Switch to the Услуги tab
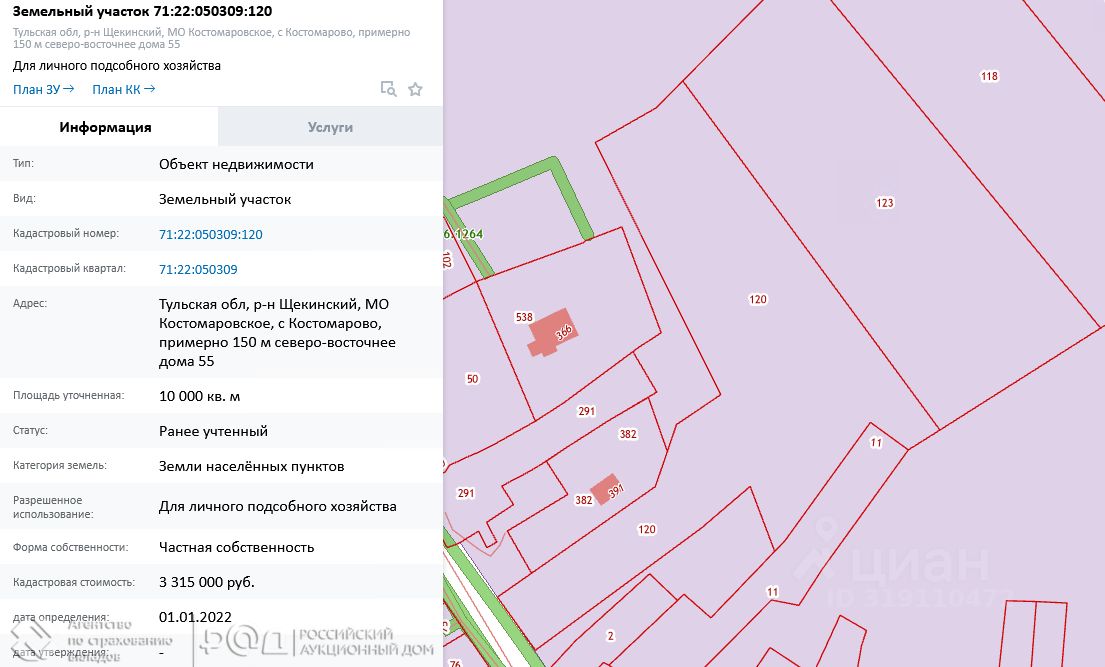The image size is (1105, 667). [x=330, y=128]
